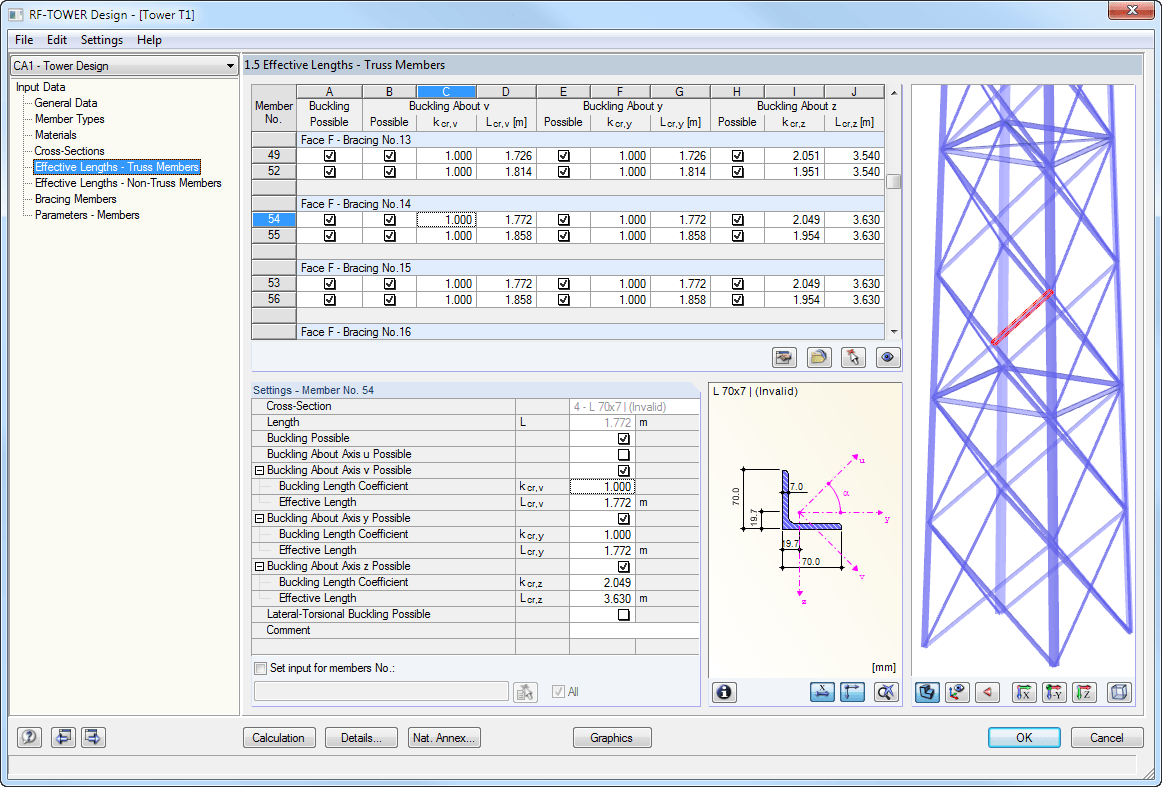Toggle the eye view-mode icon below the table
This screenshot has width=1162, height=787.
pyautogui.click(x=888, y=357)
